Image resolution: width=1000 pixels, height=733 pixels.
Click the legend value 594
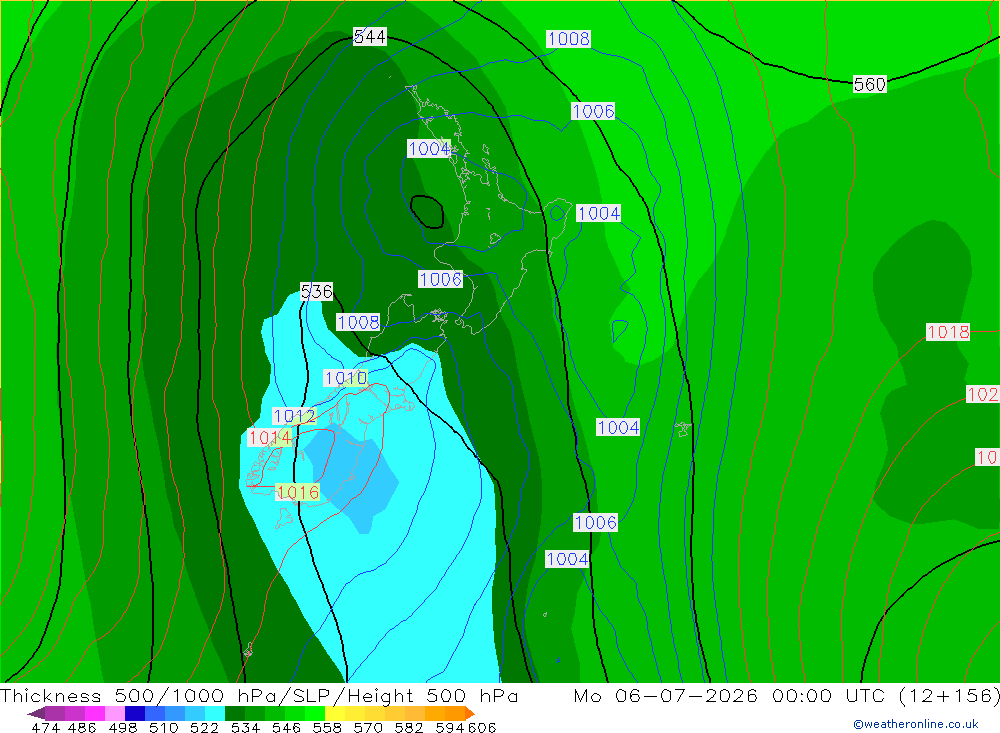(450, 727)
